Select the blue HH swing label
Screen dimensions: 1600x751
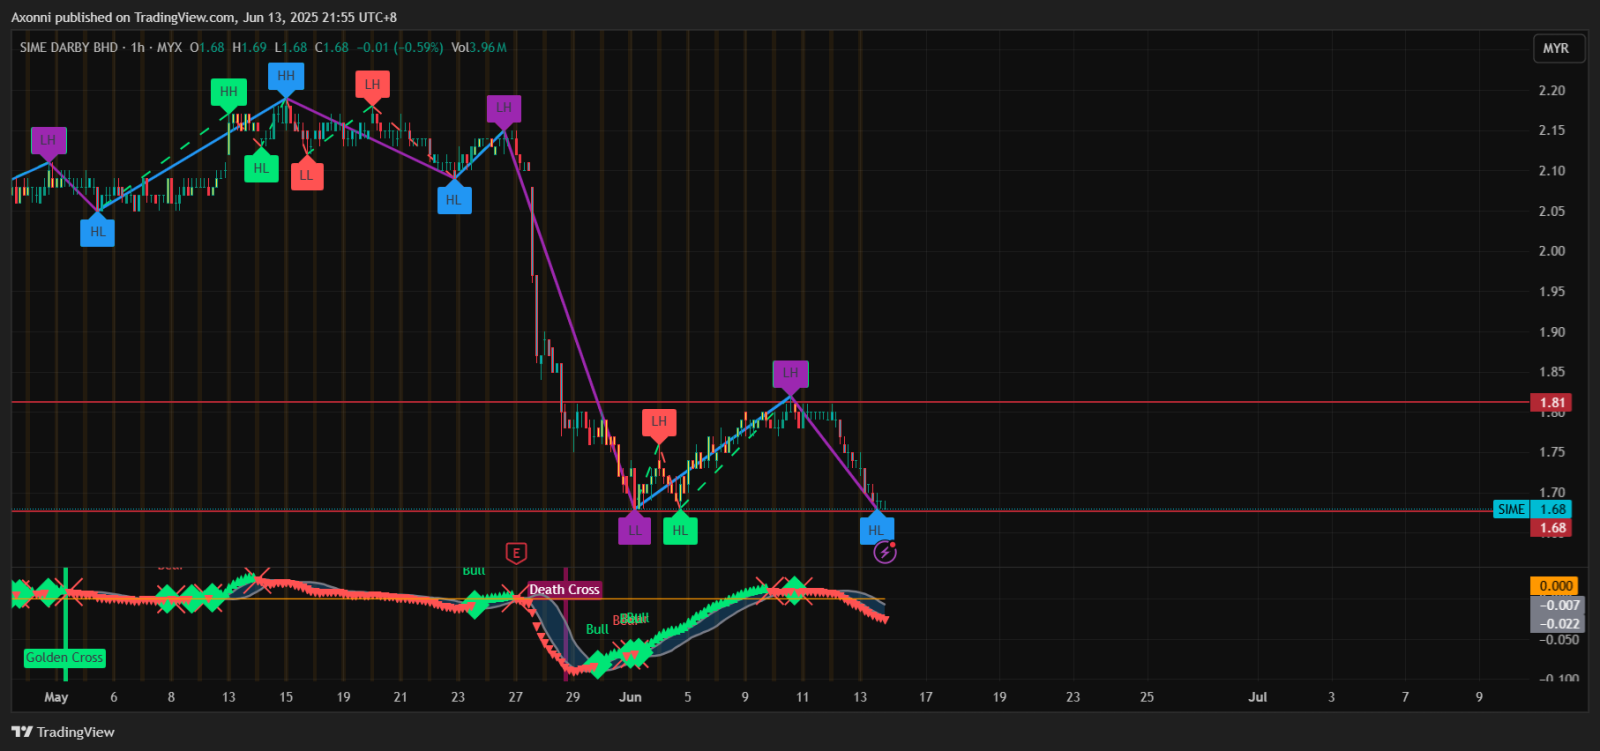pyautogui.click(x=286, y=76)
